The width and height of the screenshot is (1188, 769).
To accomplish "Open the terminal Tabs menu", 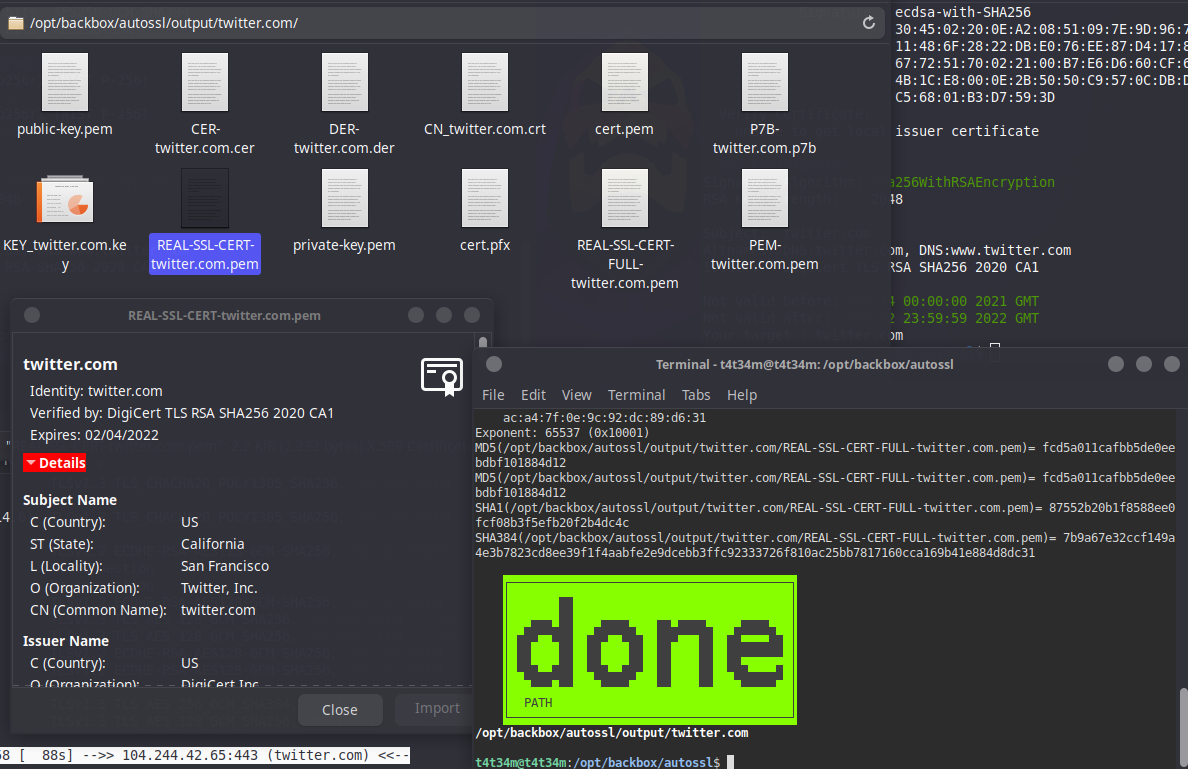I will pyautogui.click(x=696, y=395).
